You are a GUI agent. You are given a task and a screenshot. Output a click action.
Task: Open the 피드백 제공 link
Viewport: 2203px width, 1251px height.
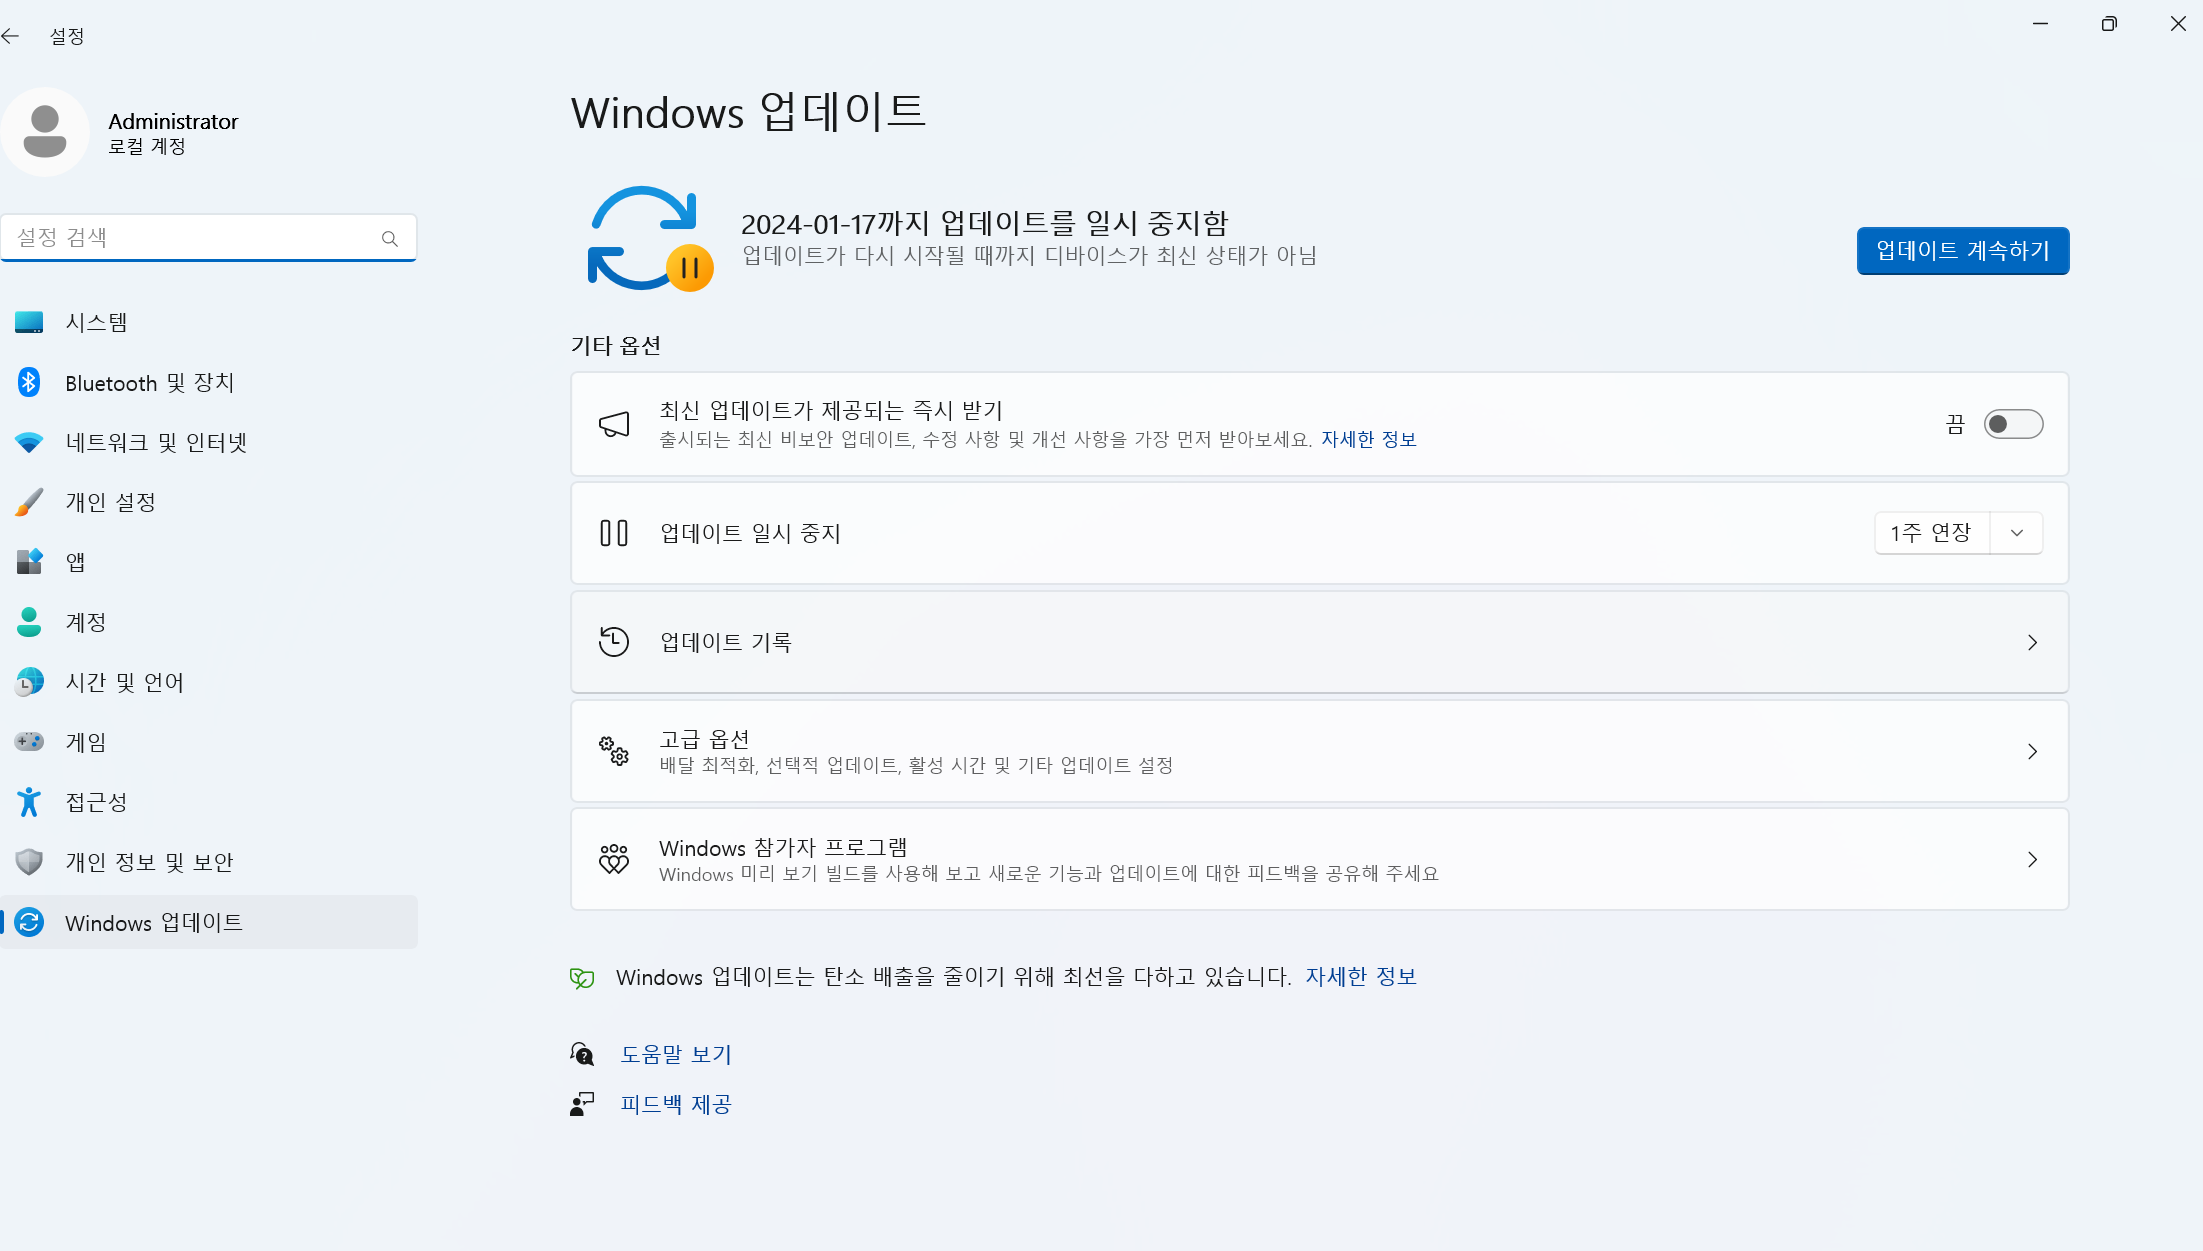tap(676, 1104)
